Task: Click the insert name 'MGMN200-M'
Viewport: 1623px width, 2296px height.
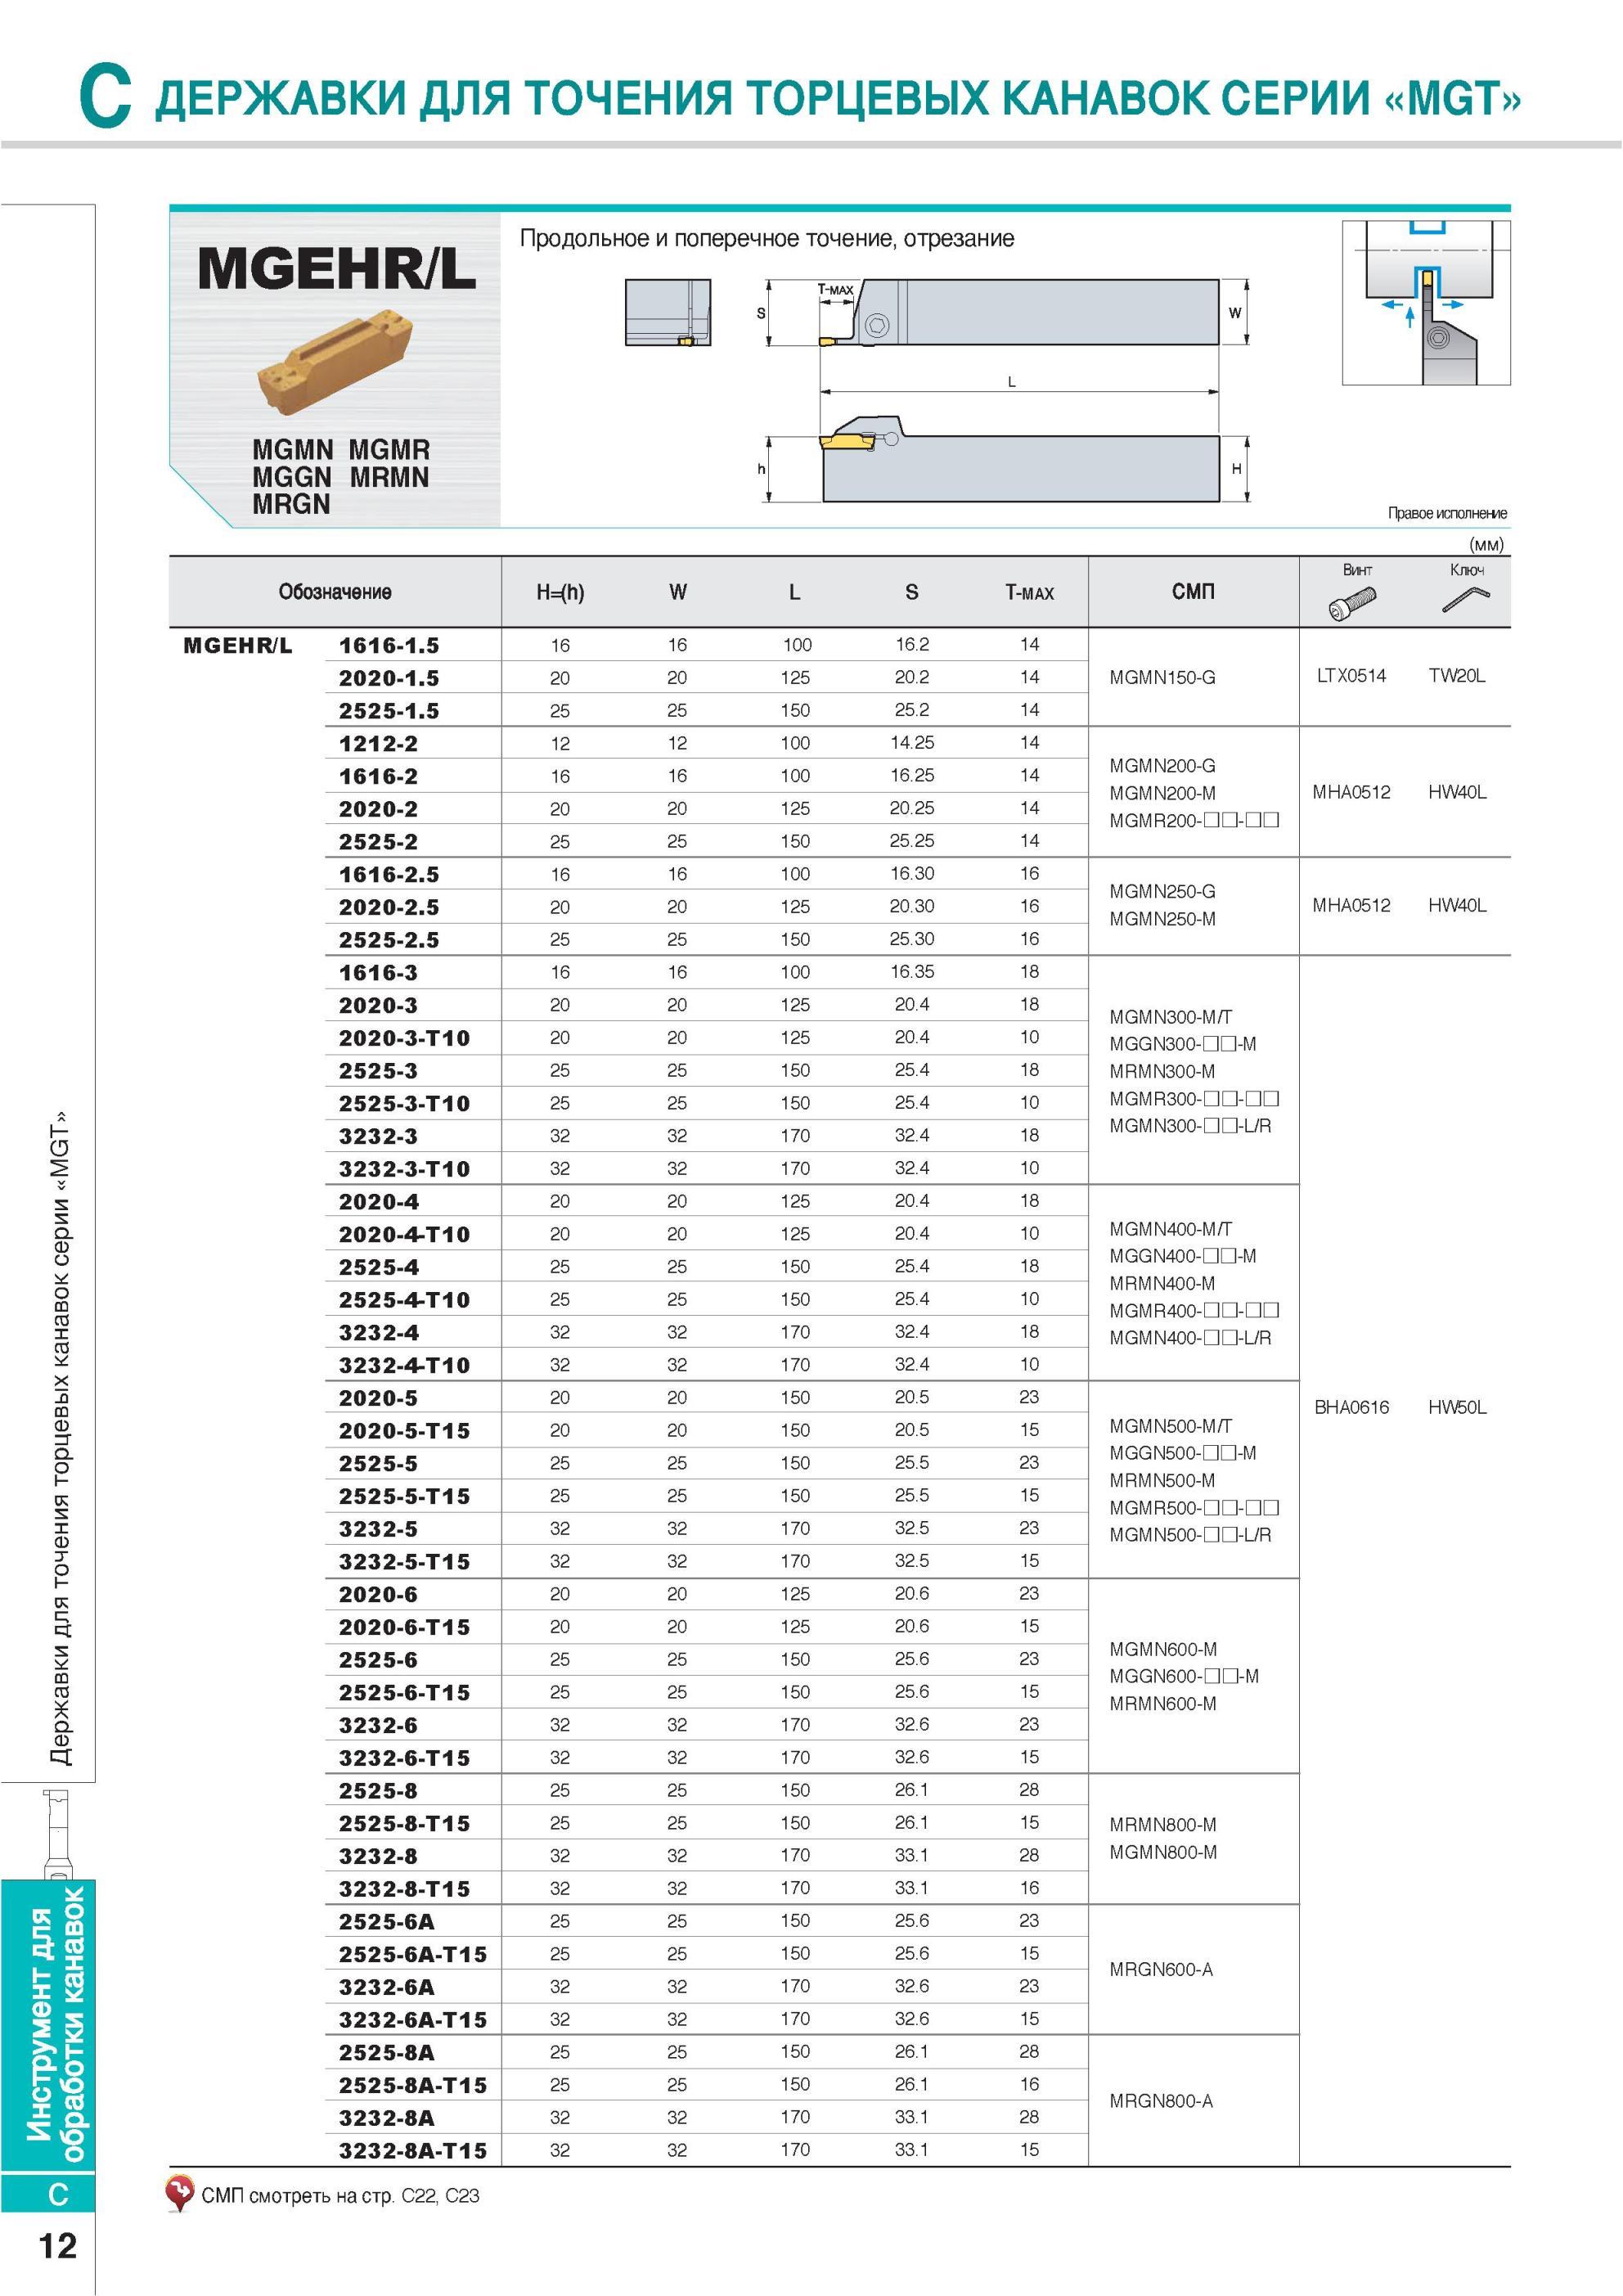Action: tap(1162, 793)
